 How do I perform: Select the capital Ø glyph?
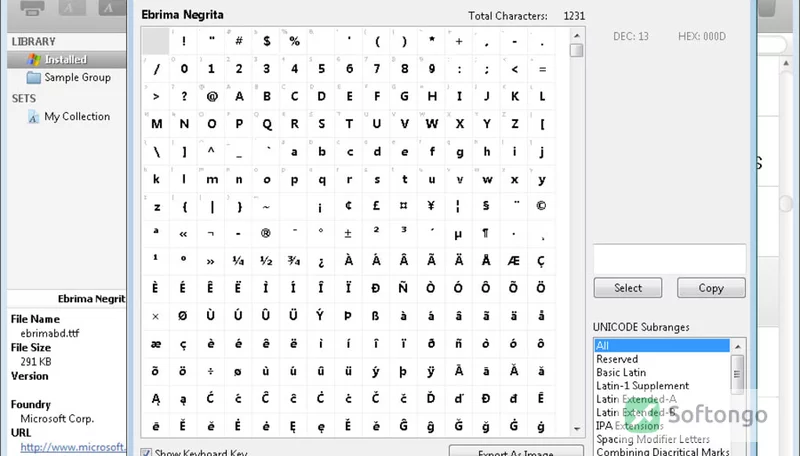[183, 316]
